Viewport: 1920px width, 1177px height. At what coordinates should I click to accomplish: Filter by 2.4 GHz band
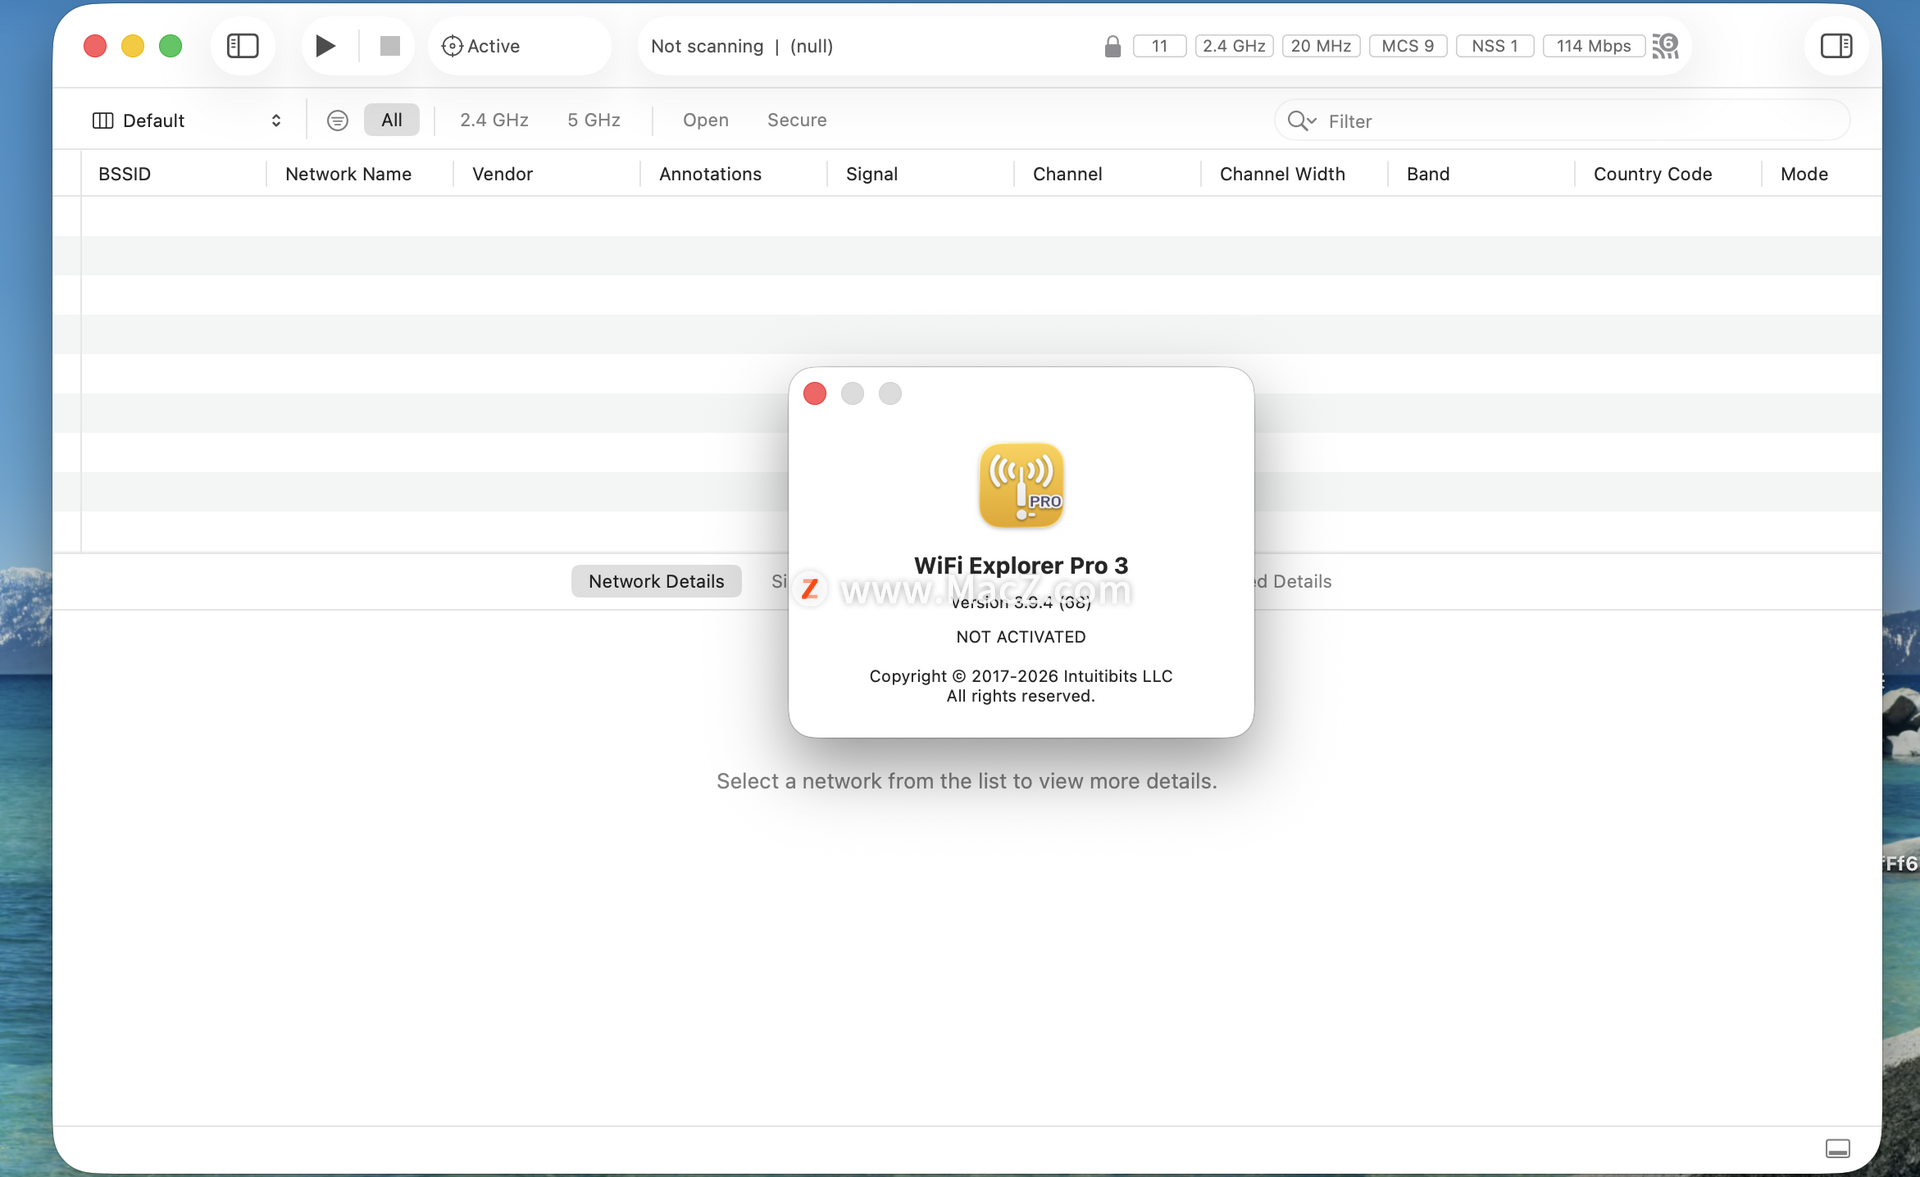[x=494, y=120]
